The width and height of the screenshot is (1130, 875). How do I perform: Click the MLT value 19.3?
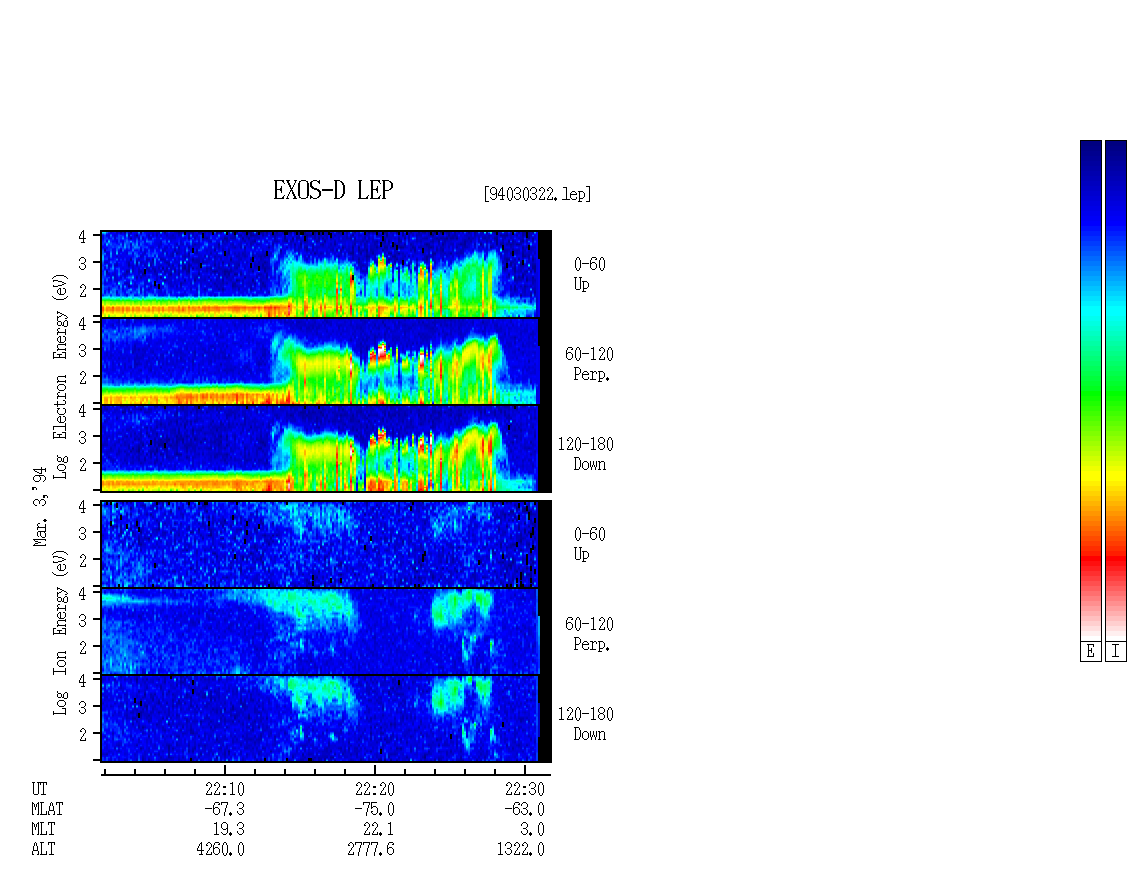pyautogui.click(x=229, y=829)
